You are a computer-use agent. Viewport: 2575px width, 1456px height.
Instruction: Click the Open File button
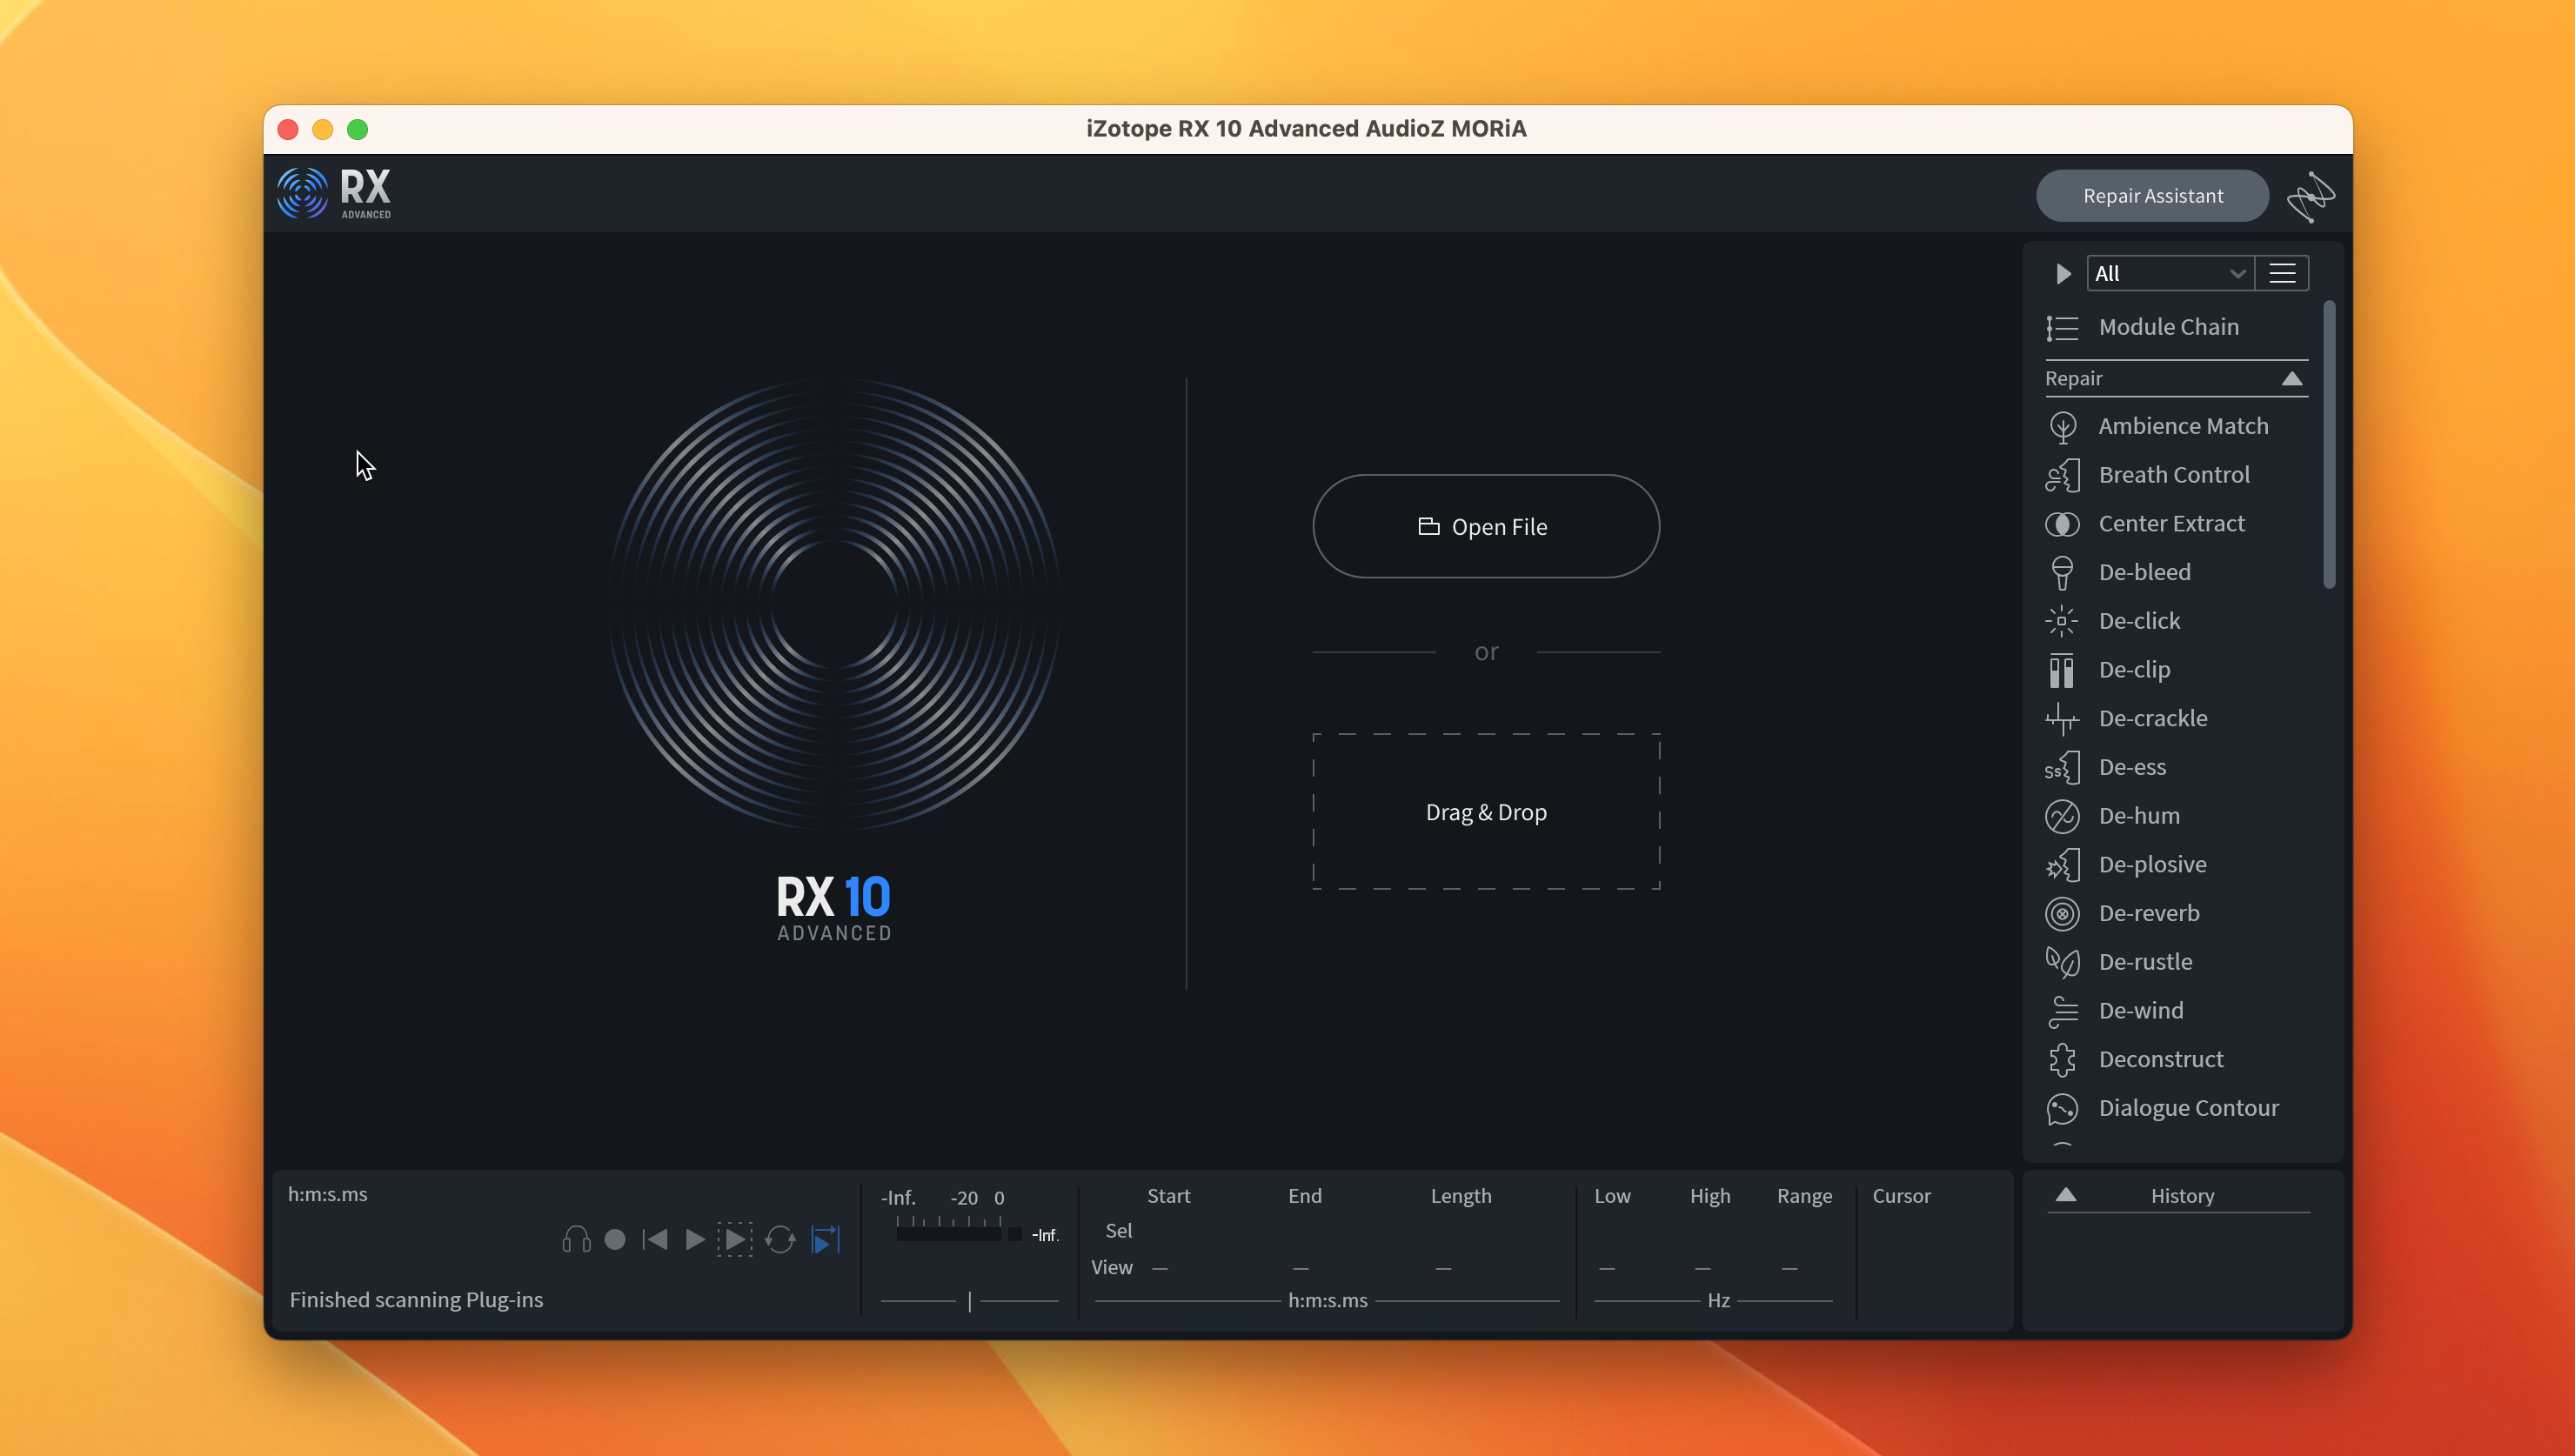[1485, 526]
